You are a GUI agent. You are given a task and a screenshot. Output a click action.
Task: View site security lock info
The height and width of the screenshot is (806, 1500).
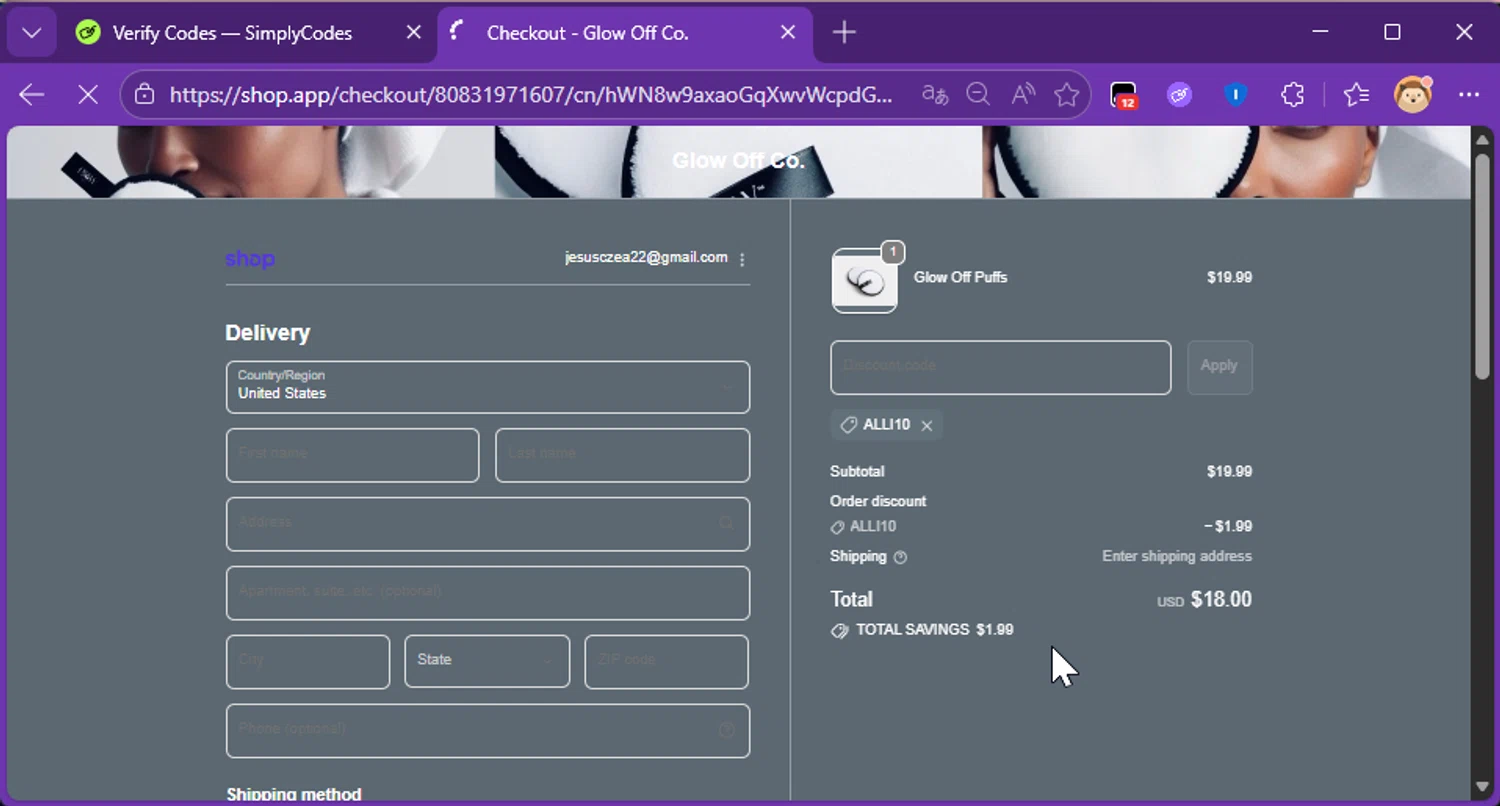tap(144, 95)
